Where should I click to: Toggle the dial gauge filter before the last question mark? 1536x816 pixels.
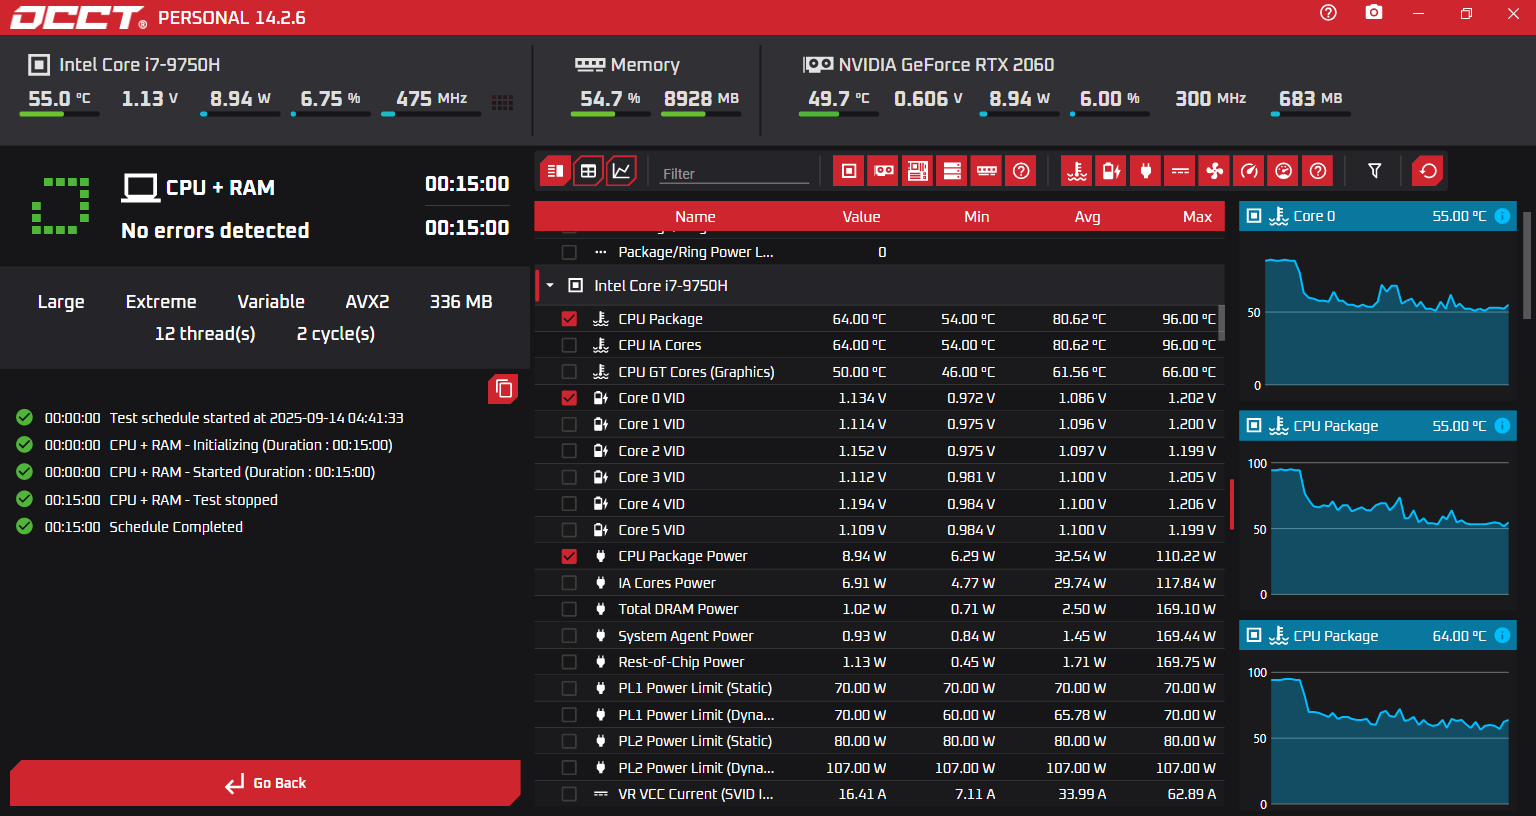1284,171
